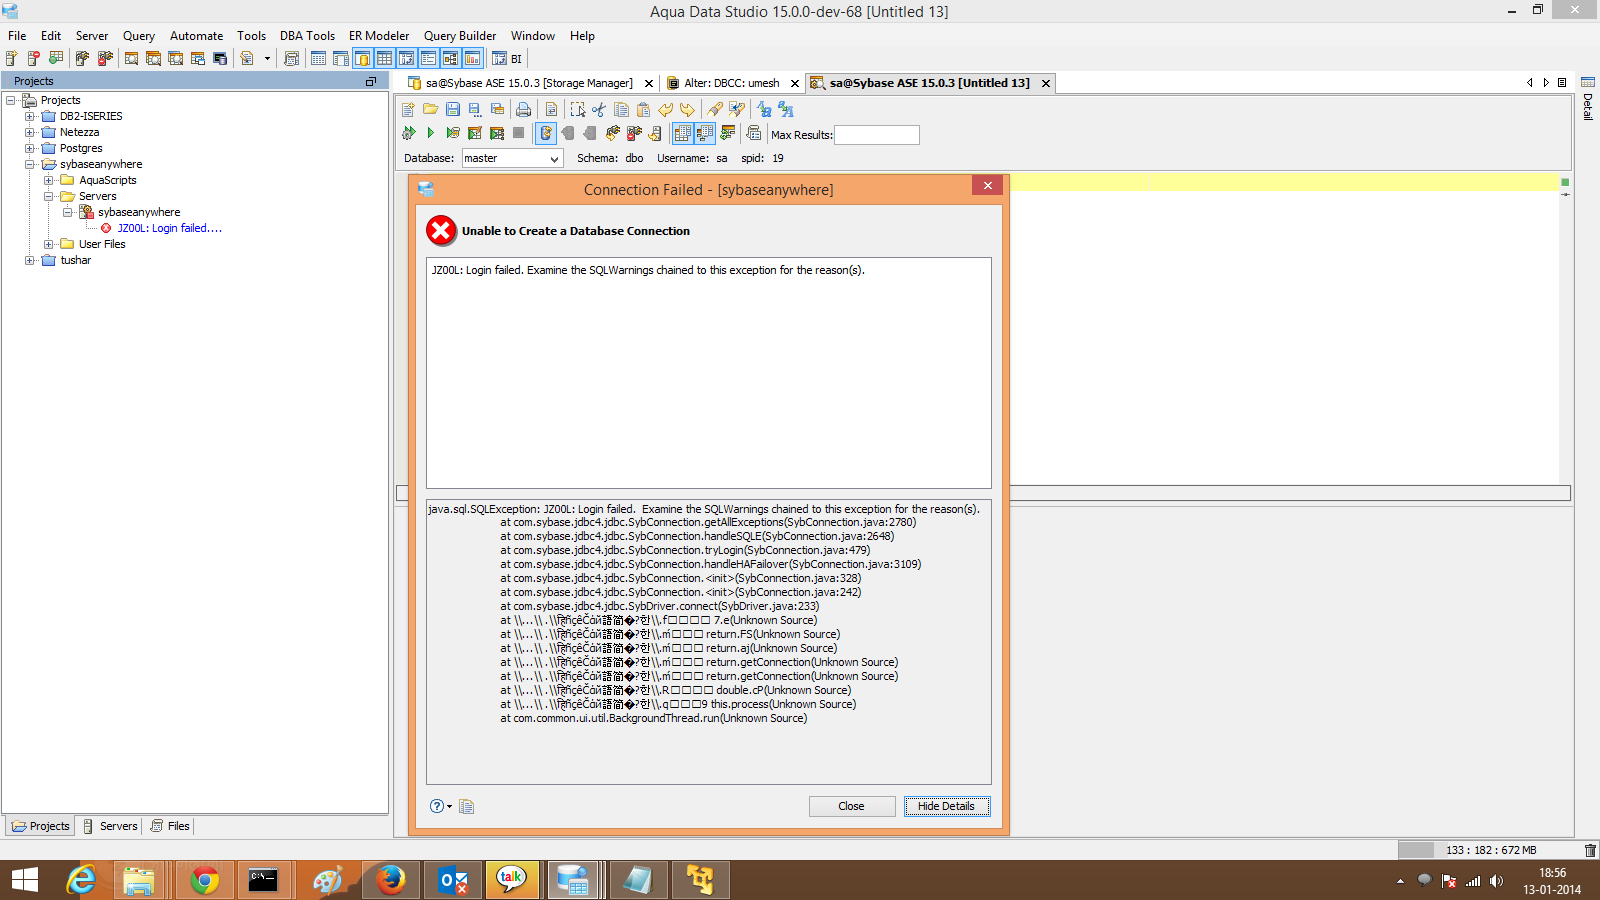Toggle the second results layout button beside grid results
This screenshot has width=1600, height=900.
pos(705,133)
